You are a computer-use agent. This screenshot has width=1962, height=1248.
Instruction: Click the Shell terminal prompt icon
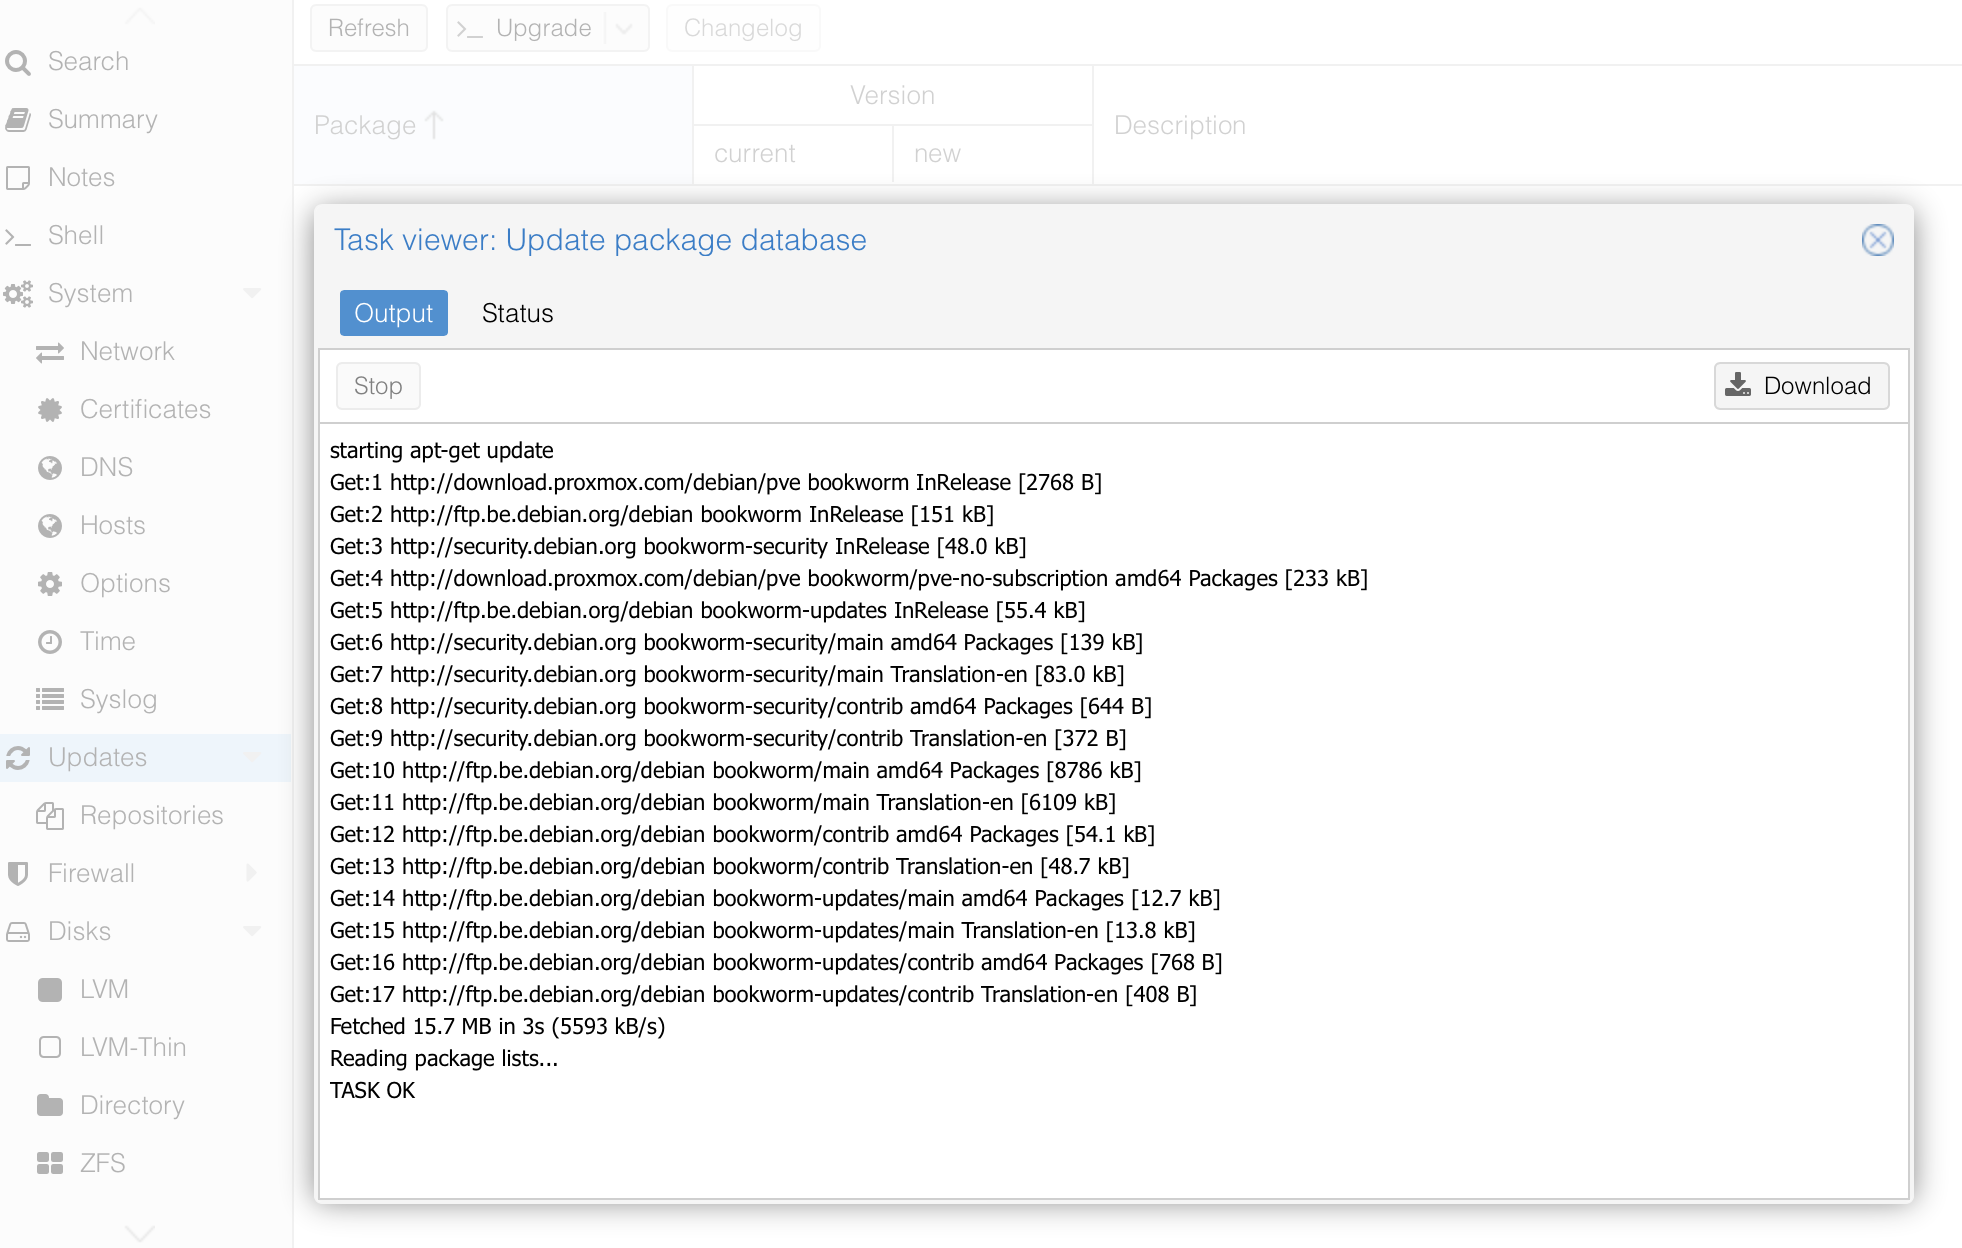(x=18, y=236)
